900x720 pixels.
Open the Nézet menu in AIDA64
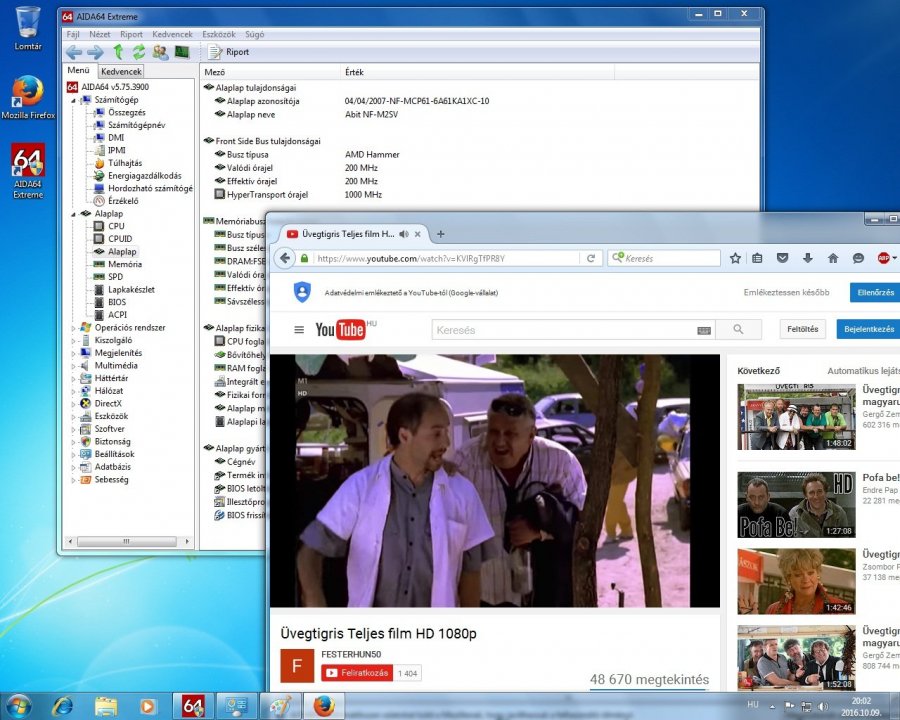99,34
